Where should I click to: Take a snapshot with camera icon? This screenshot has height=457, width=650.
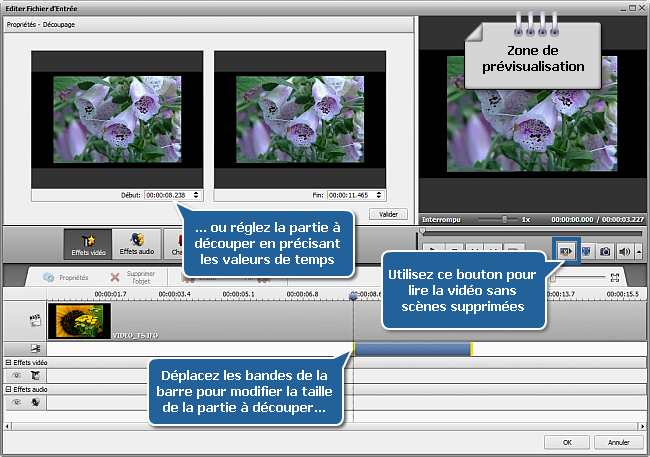(605, 251)
